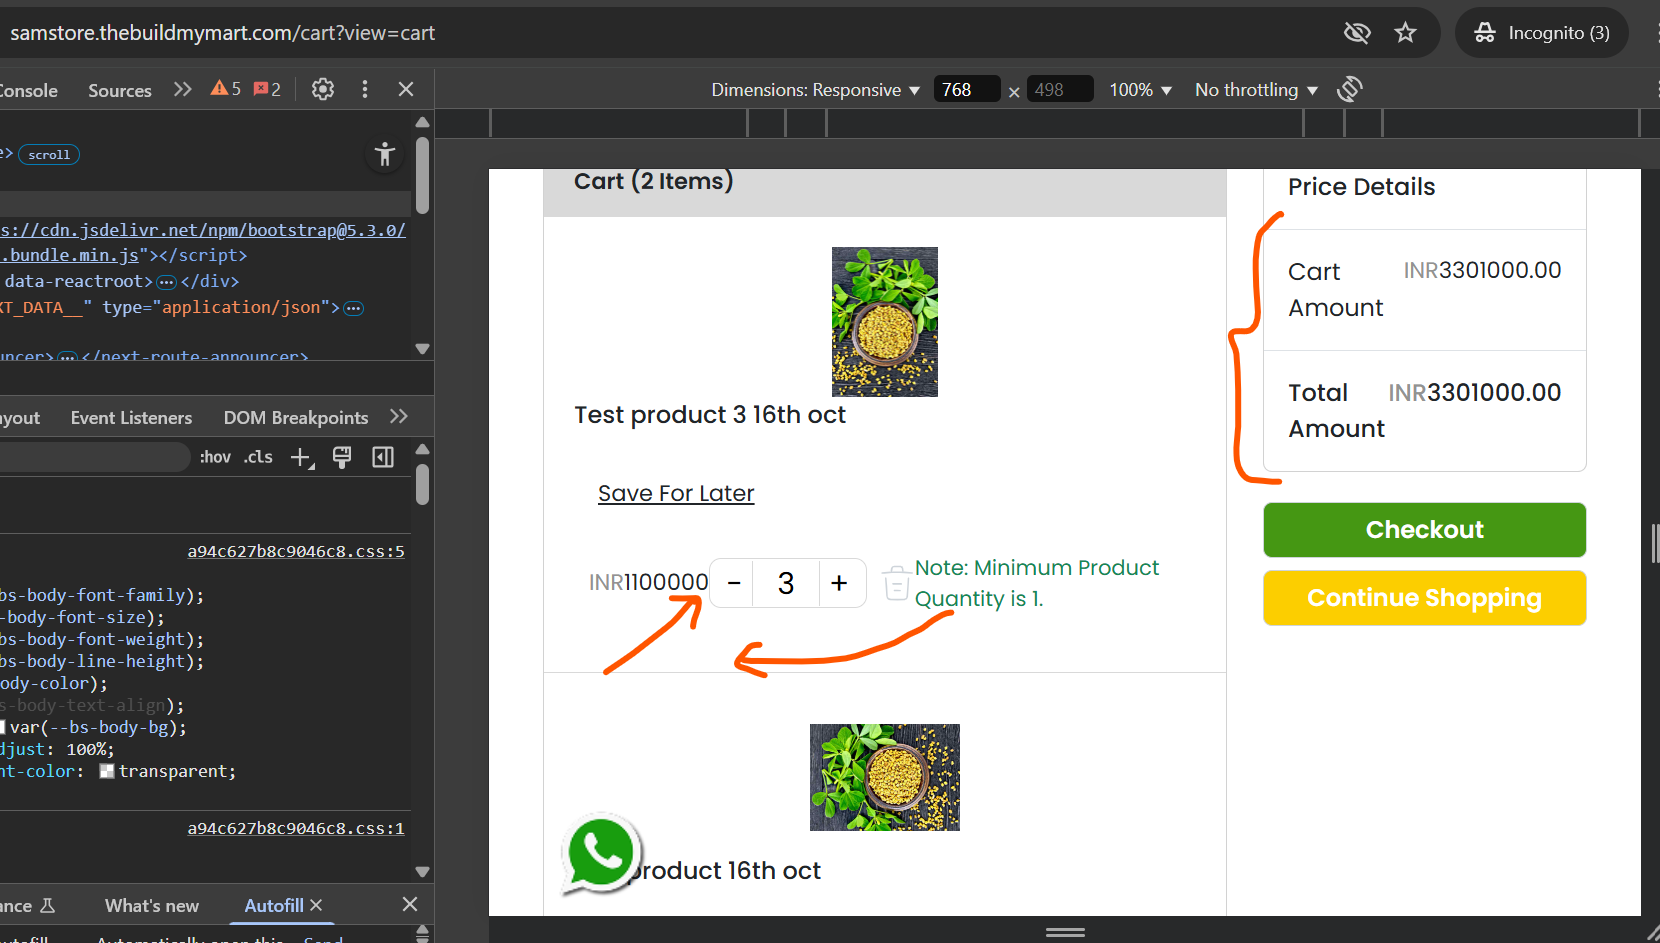Screen dimensions: 1660x943
Task: Open stylesheet link a94c627b8c9046c8.css:5
Action: pyautogui.click(x=296, y=552)
